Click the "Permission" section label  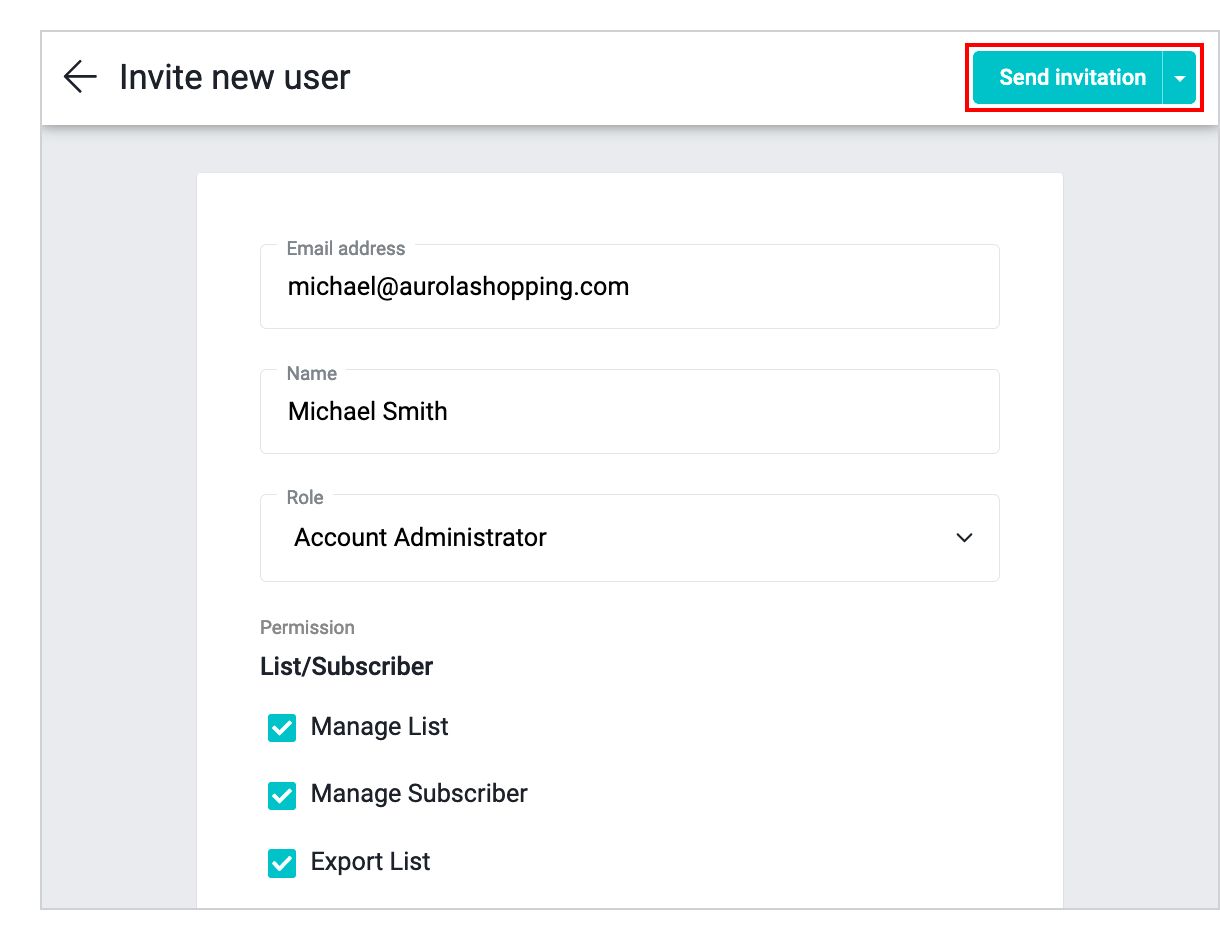307,627
